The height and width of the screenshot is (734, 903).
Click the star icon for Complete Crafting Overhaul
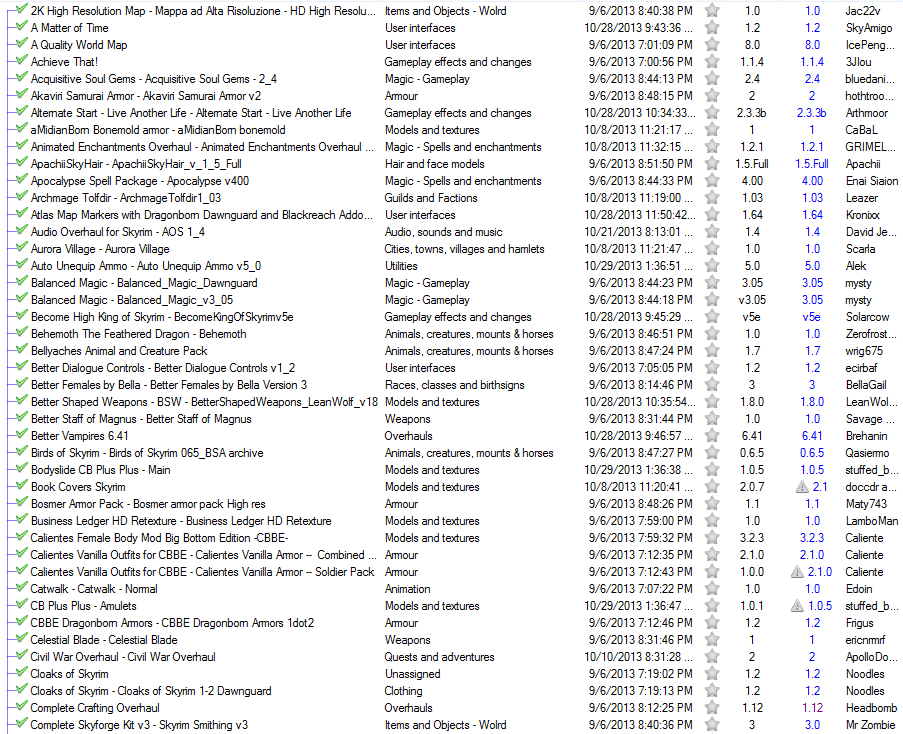tap(712, 707)
